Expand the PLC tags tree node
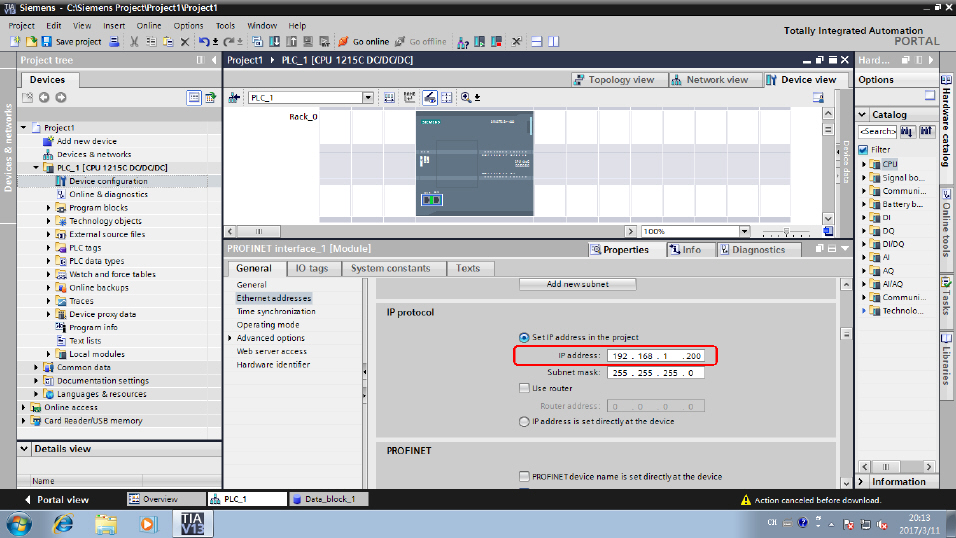The height and width of the screenshot is (538, 956). pos(49,248)
